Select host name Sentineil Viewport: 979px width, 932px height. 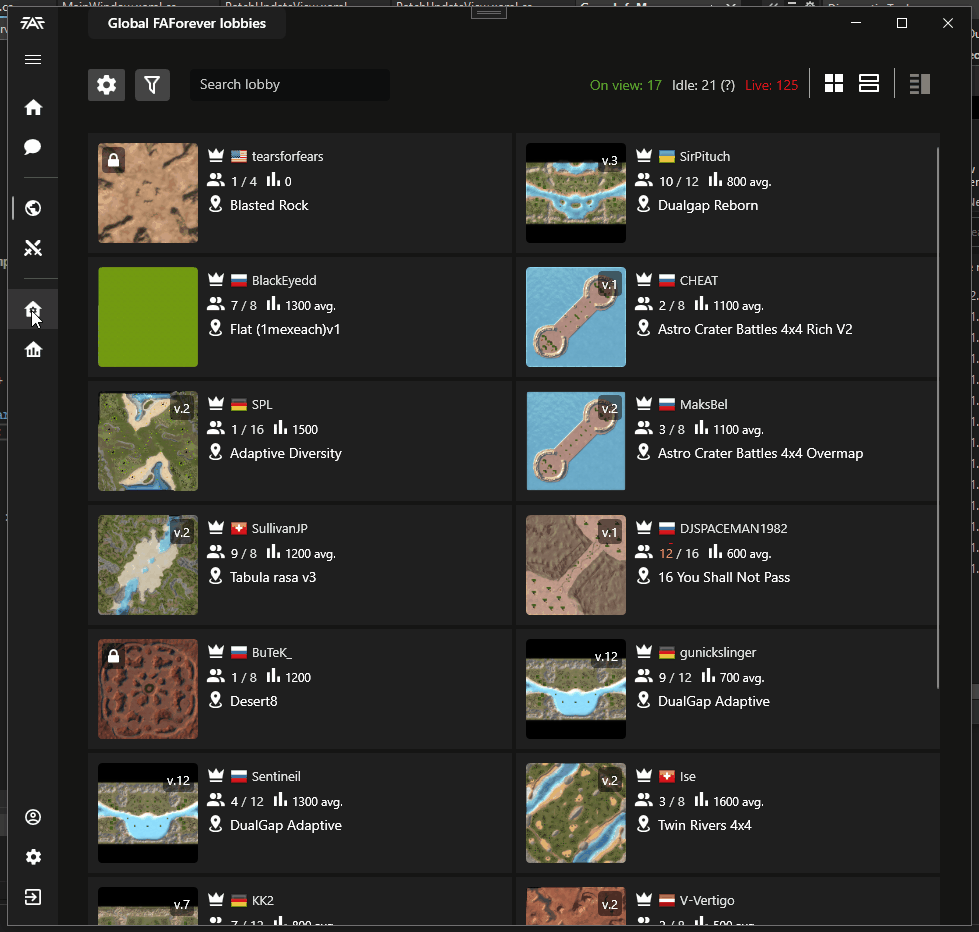(275, 776)
